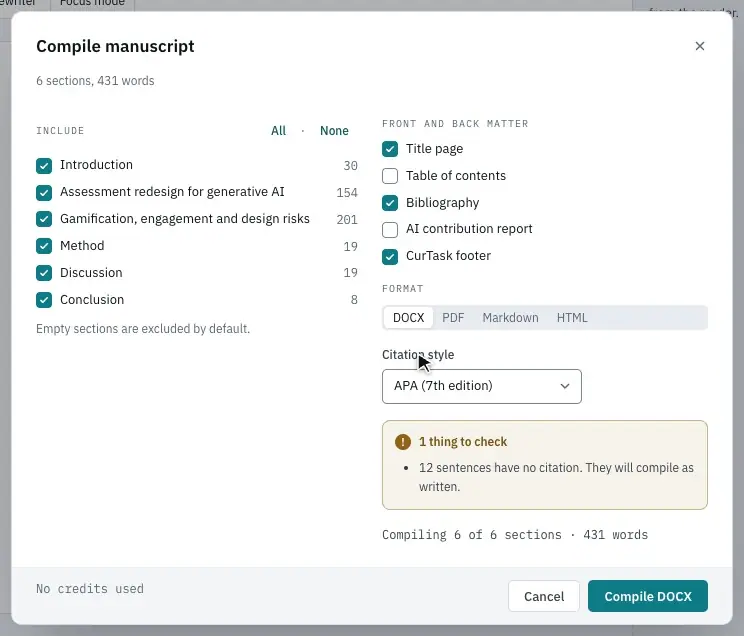This screenshot has height=636, width=744.
Task: Click the None link to deselect sections
Action: [334, 131]
